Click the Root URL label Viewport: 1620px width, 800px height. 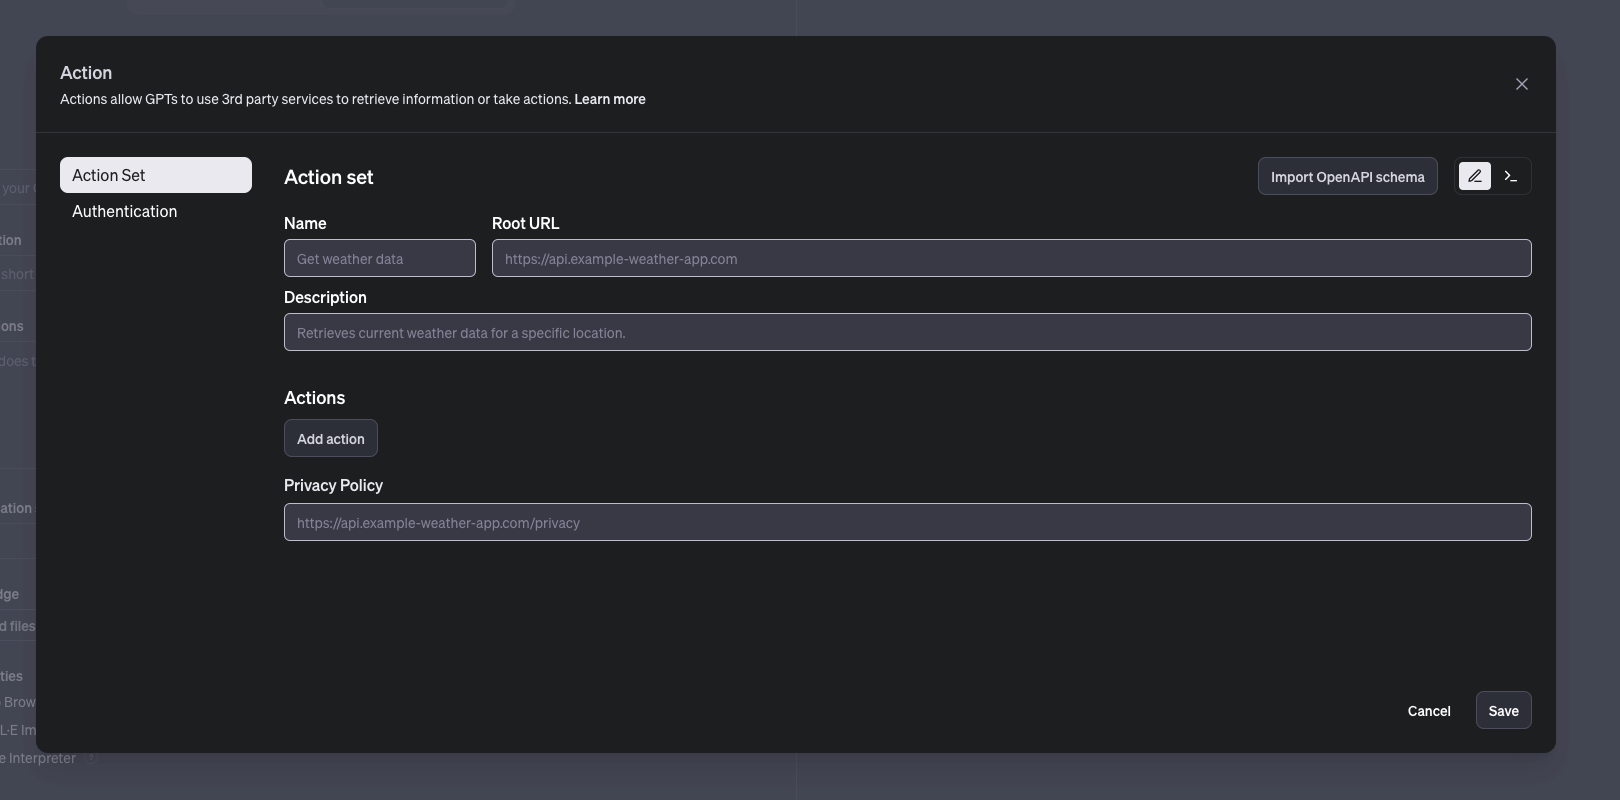tap(526, 223)
